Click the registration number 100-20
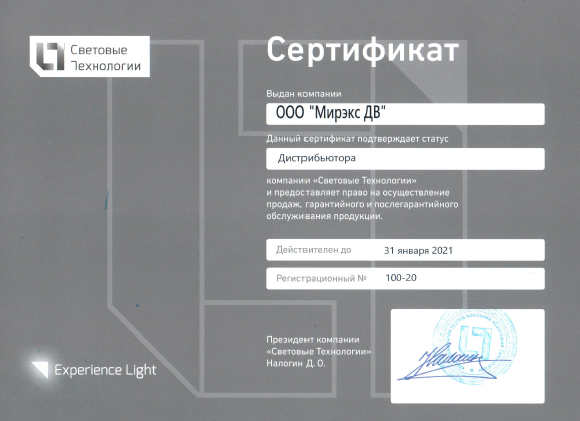The image size is (580, 421). (401, 278)
